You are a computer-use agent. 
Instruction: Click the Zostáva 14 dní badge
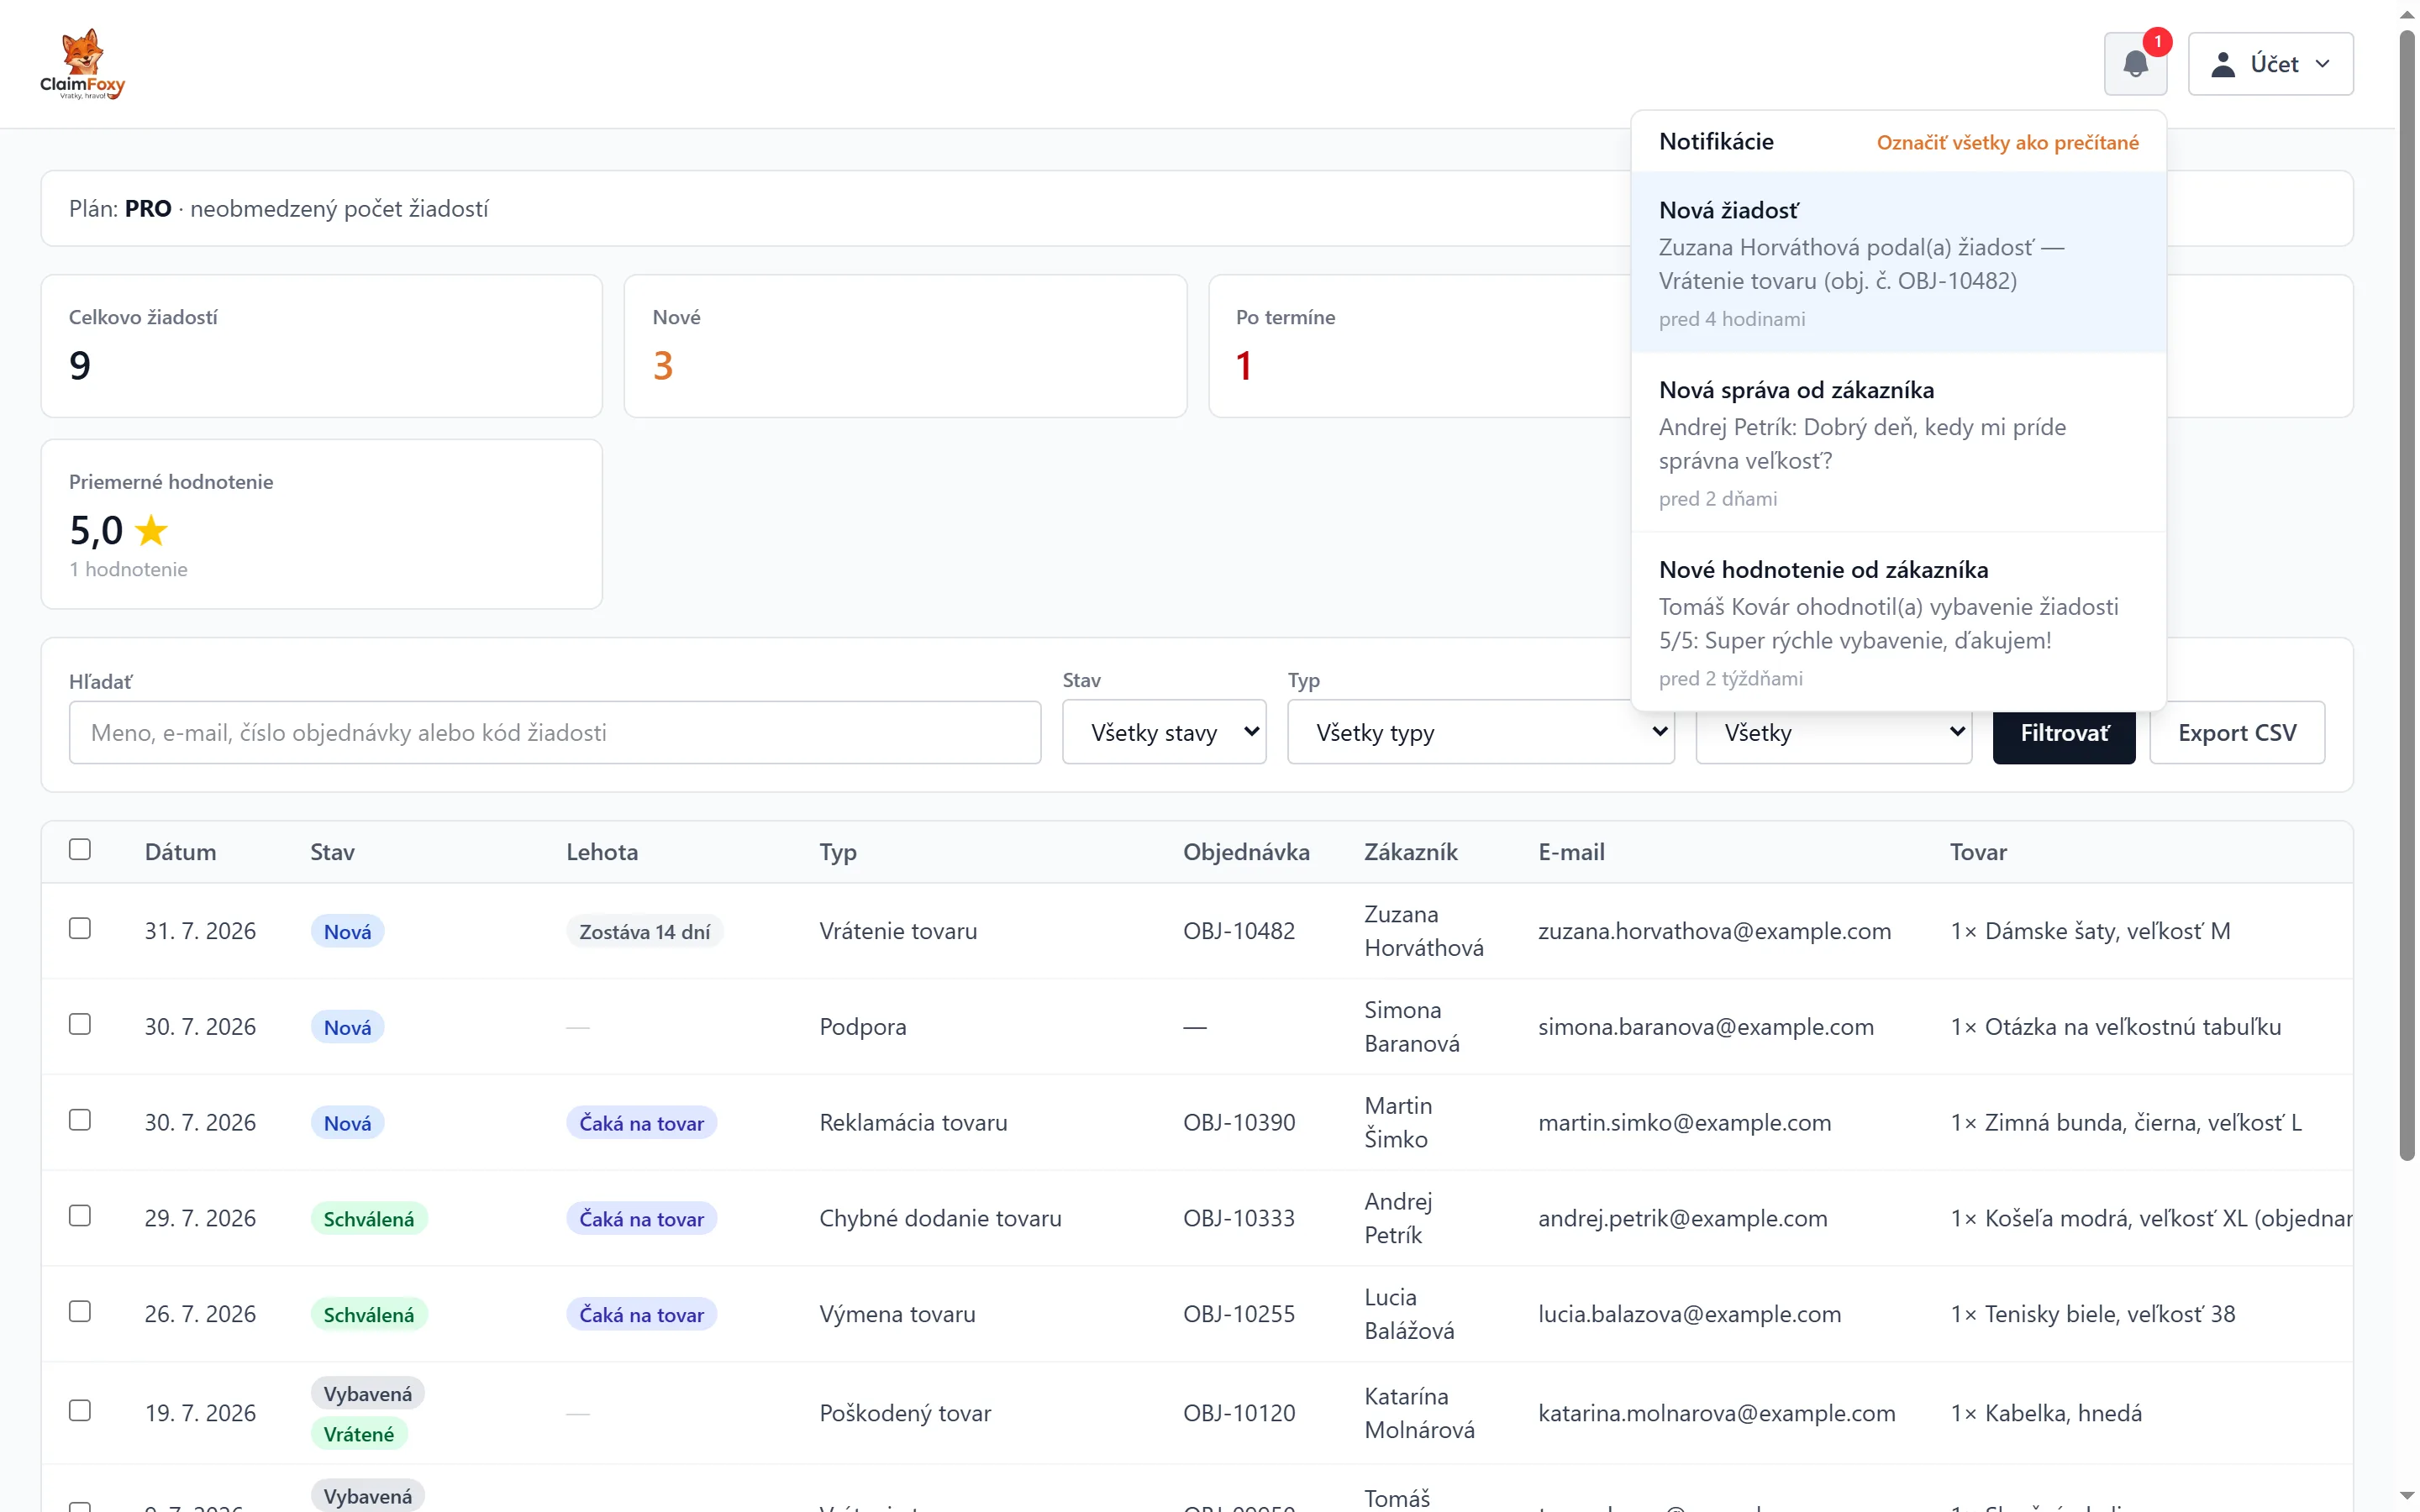coord(644,931)
